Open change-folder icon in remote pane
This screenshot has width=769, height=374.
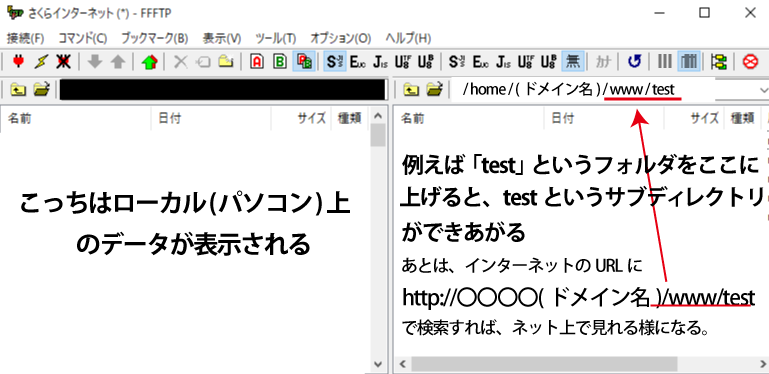click(x=435, y=90)
